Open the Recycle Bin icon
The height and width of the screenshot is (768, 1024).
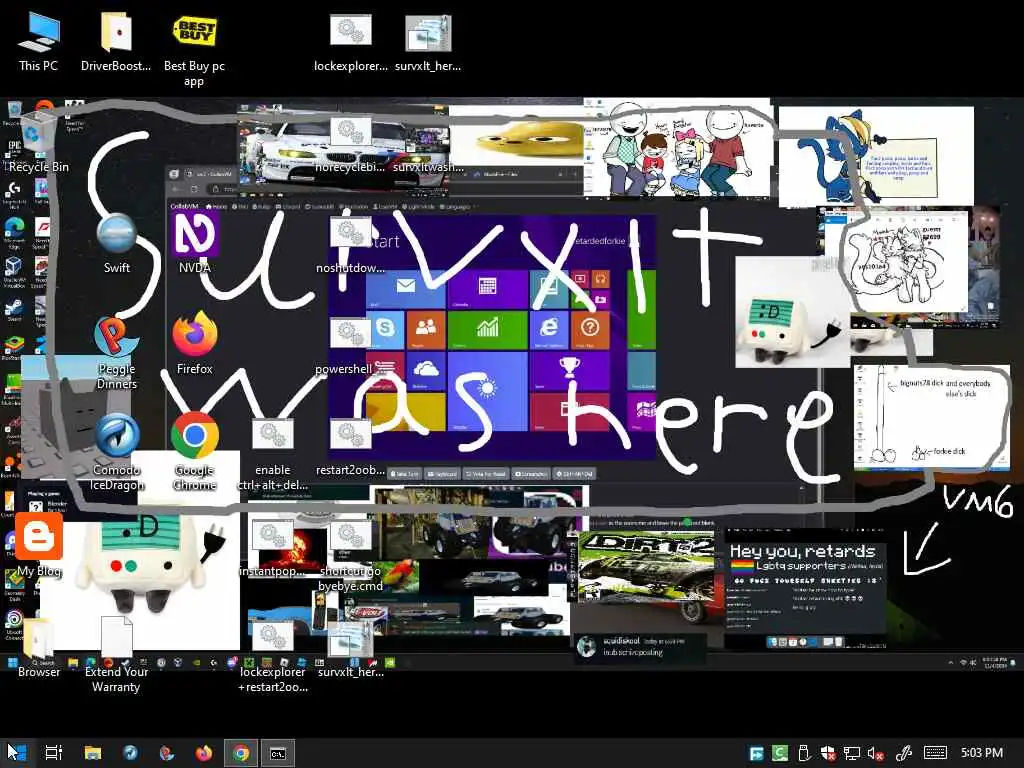38,144
